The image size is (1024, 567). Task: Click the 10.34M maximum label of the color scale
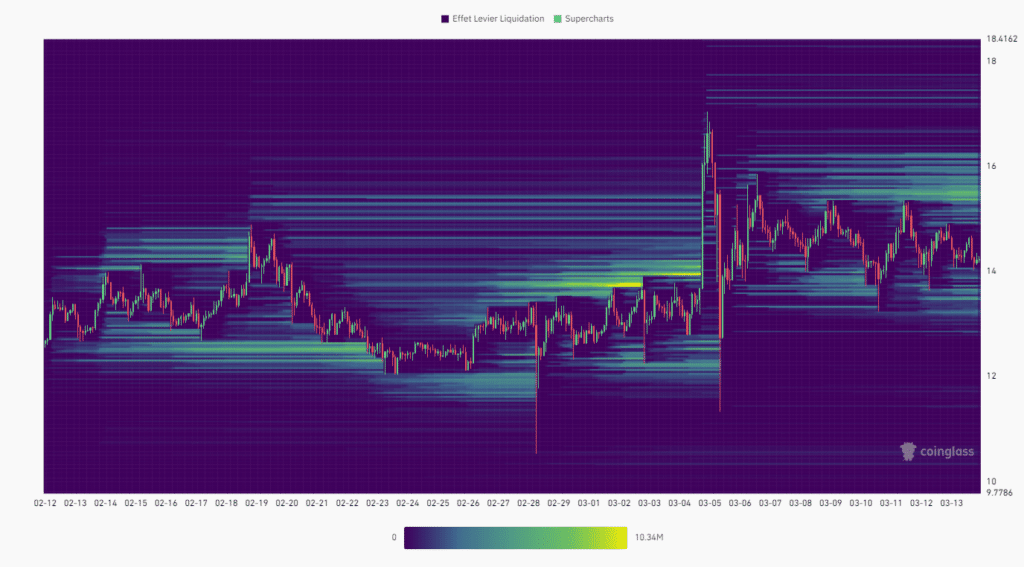(x=650, y=538)
